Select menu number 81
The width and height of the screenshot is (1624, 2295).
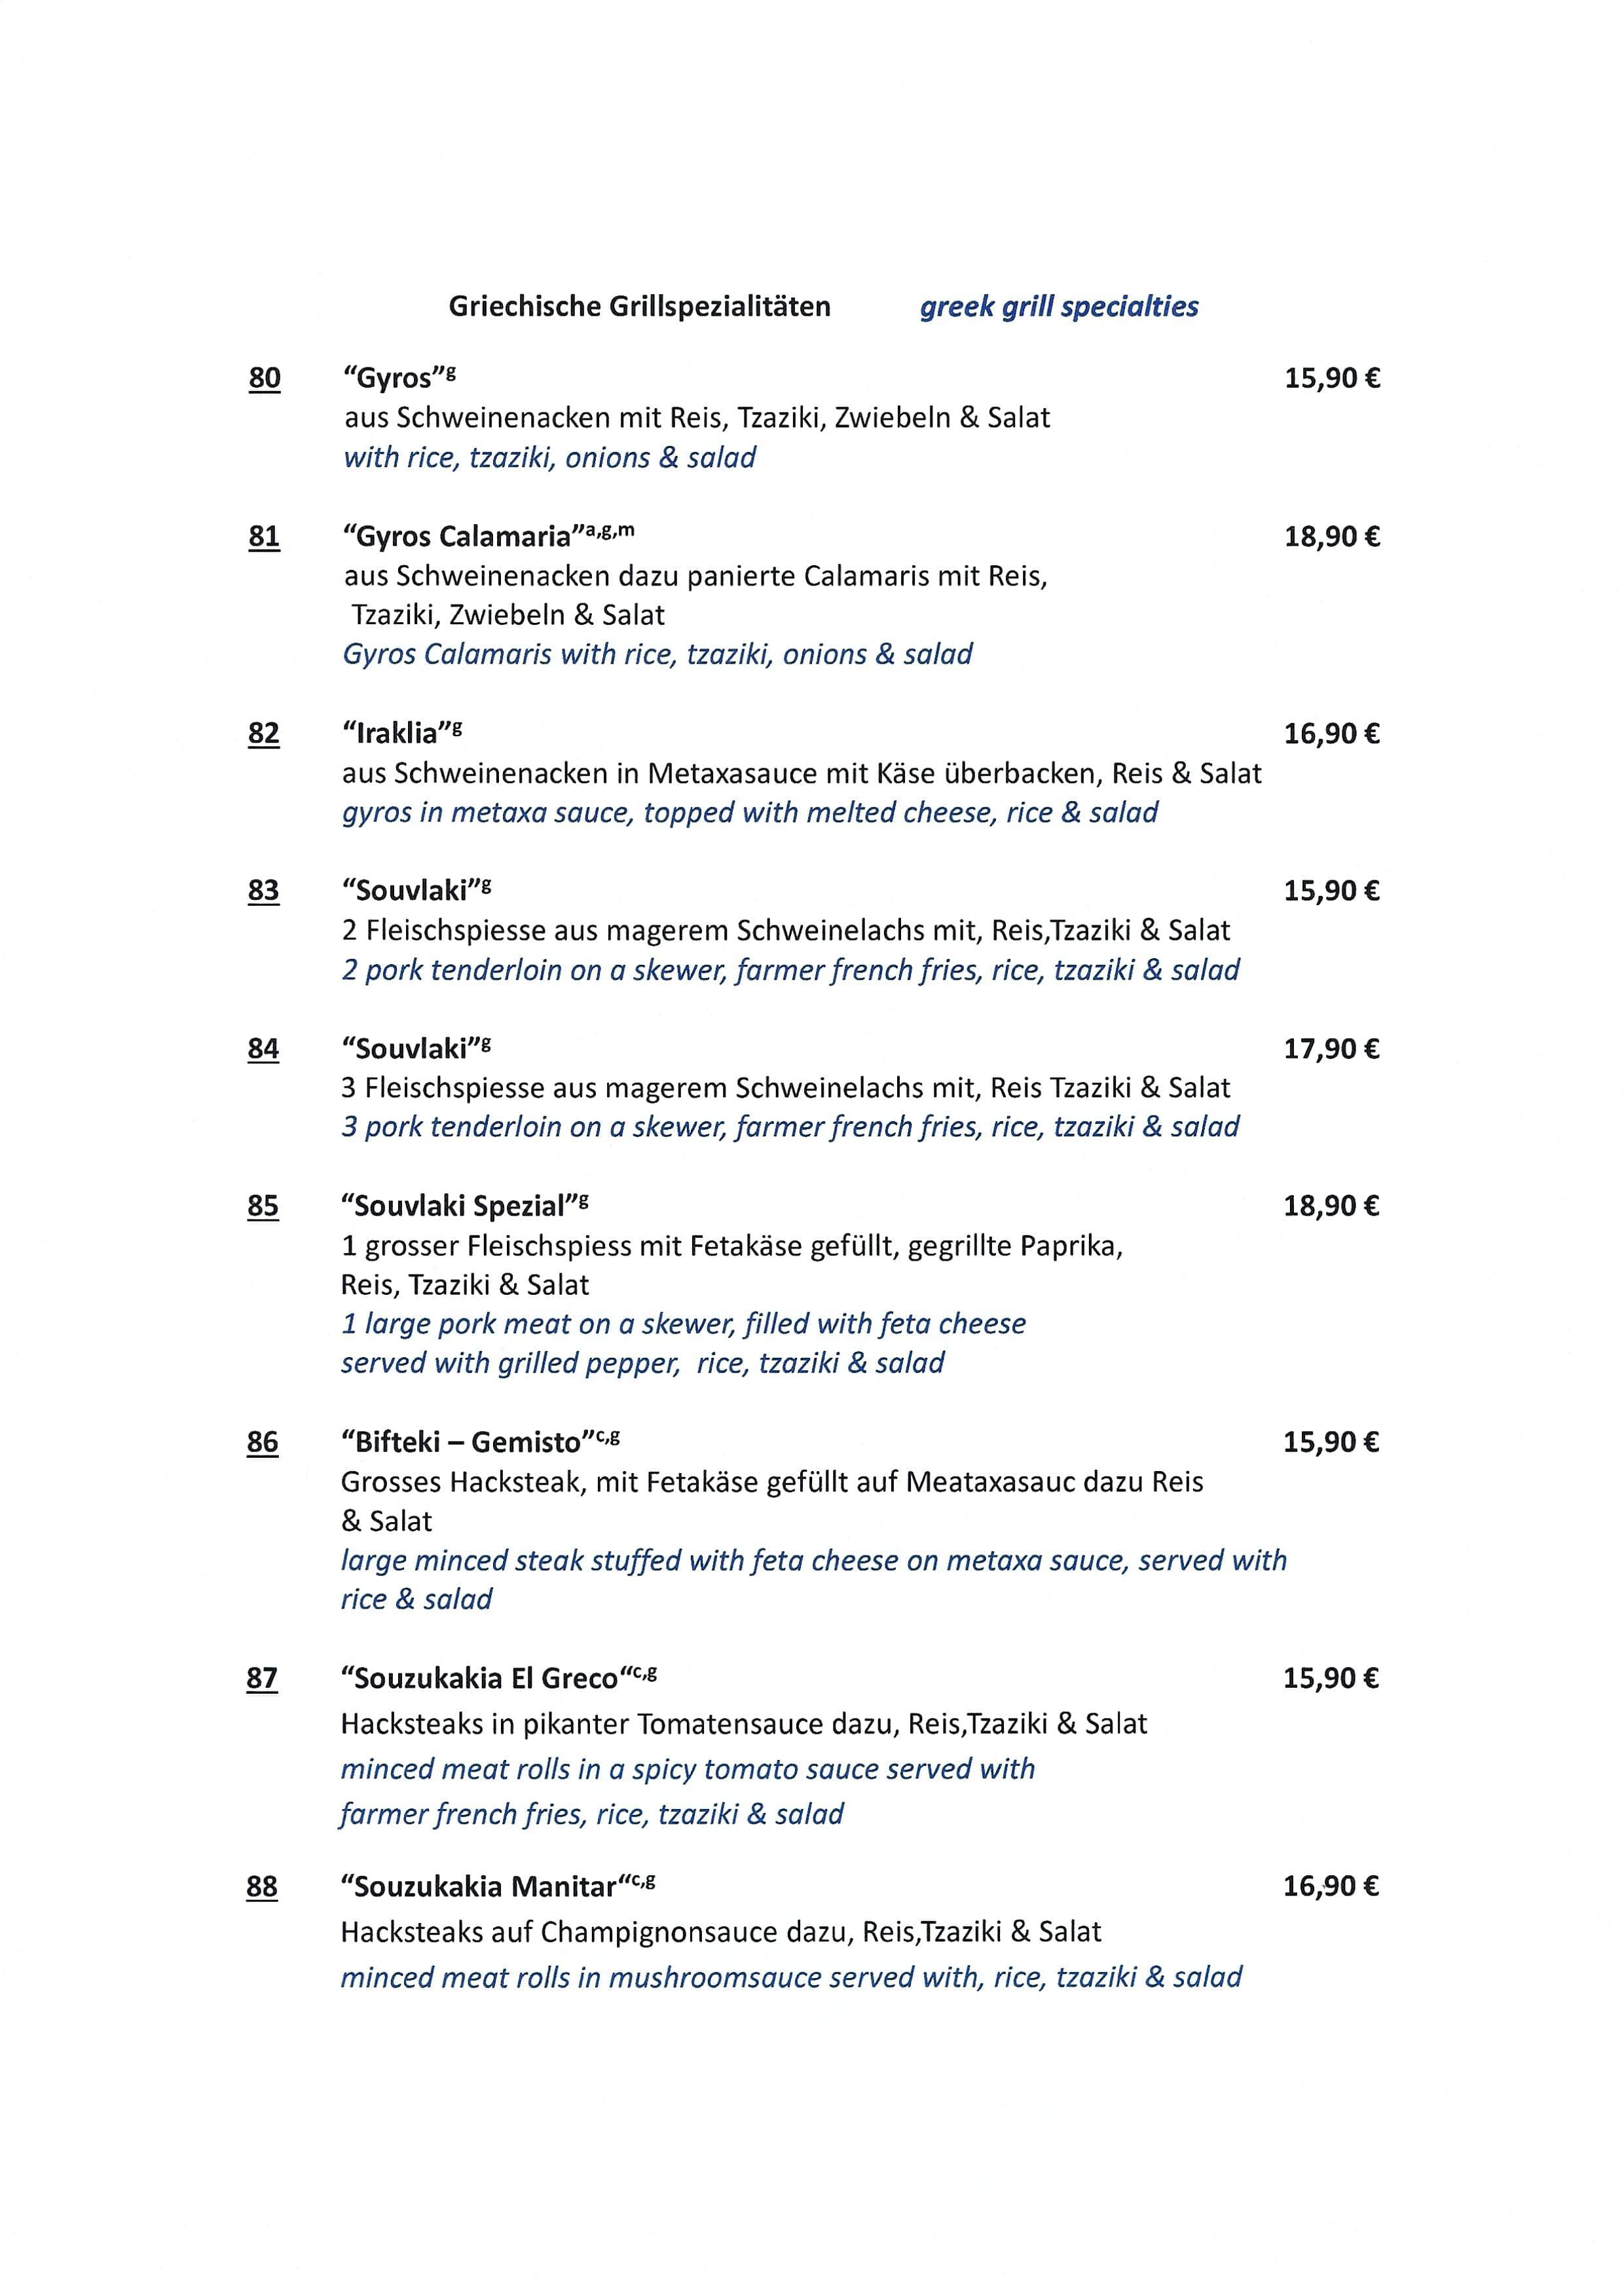(264, 537)
